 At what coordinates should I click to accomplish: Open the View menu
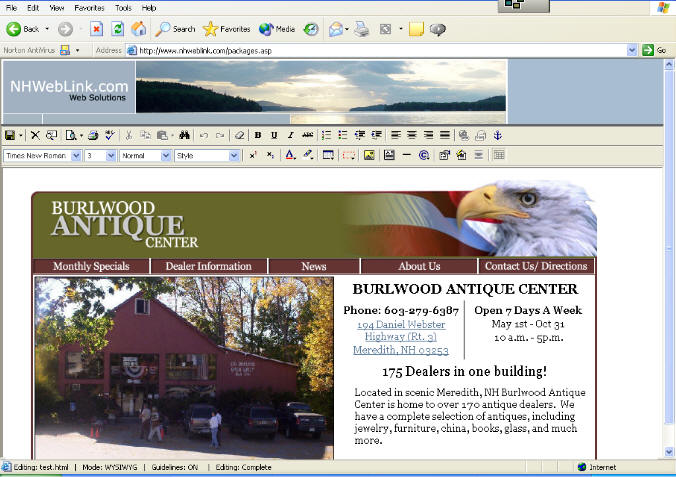coord(56,8)
